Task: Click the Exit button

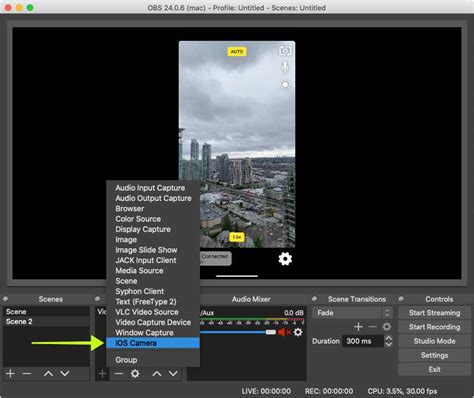Action: click(x=434, y=369)
